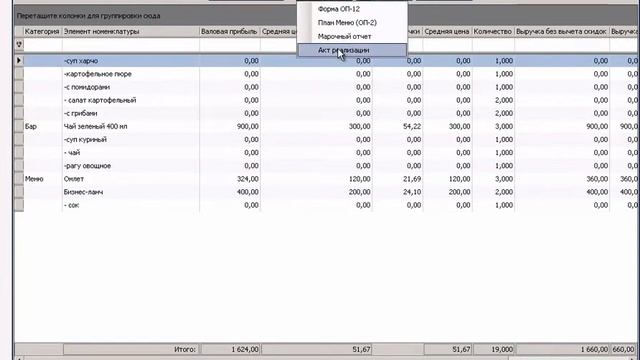The image size is (640, 360).
Task: Select 'Чай зеленый 400 мл' item
Action: 96,127
